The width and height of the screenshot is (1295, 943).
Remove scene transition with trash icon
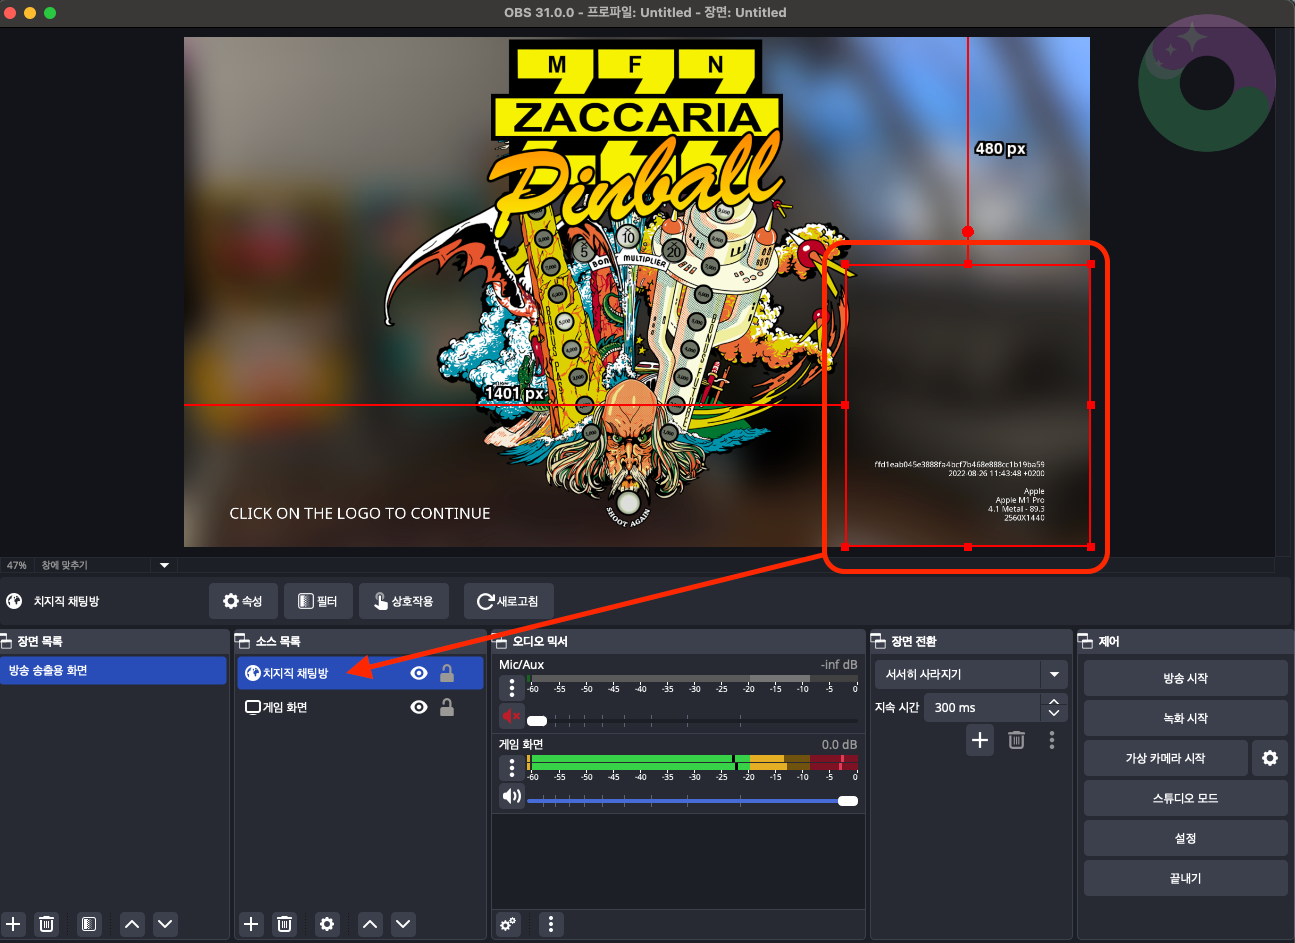[x=1016, y=740]
